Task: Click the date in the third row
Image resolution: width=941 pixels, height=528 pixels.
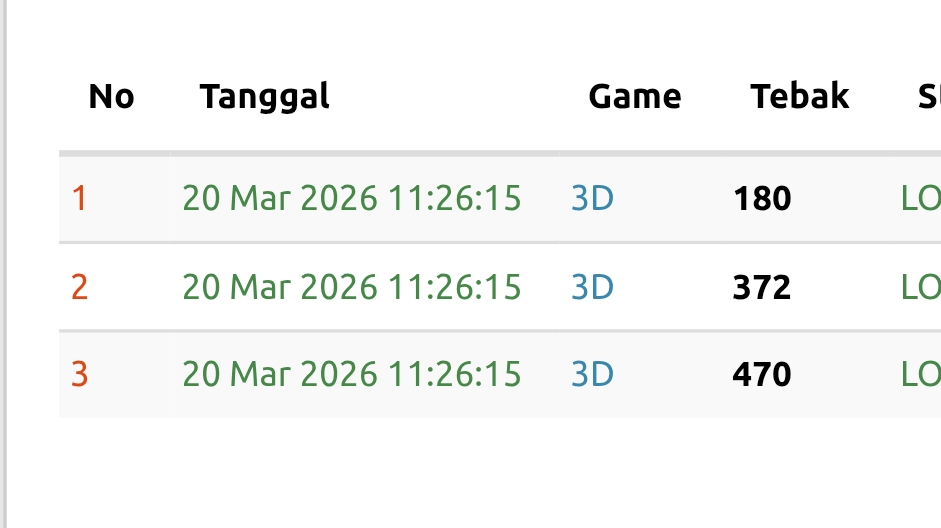Action: [351, 375]
